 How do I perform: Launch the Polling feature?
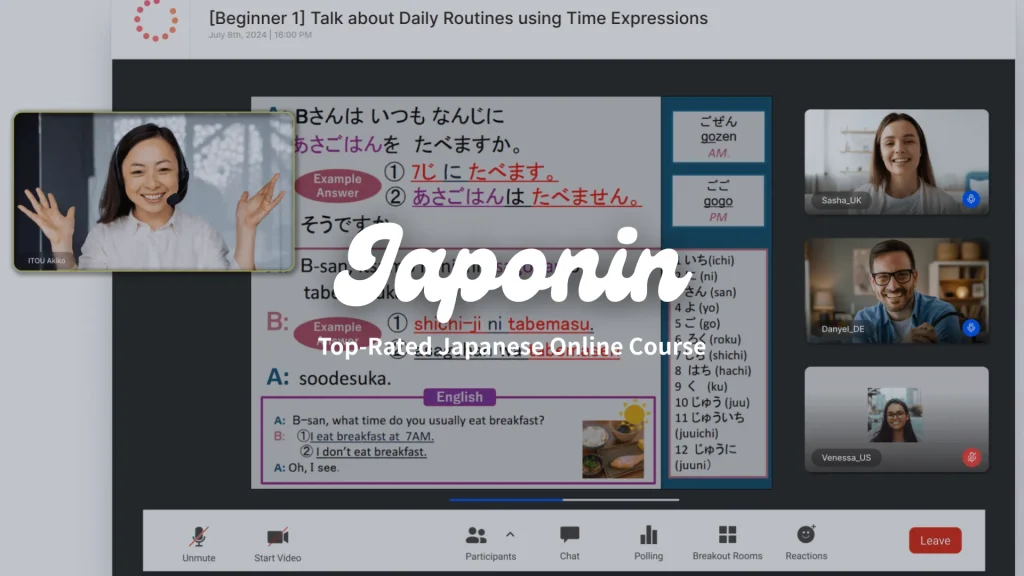(x=647, y=540)
